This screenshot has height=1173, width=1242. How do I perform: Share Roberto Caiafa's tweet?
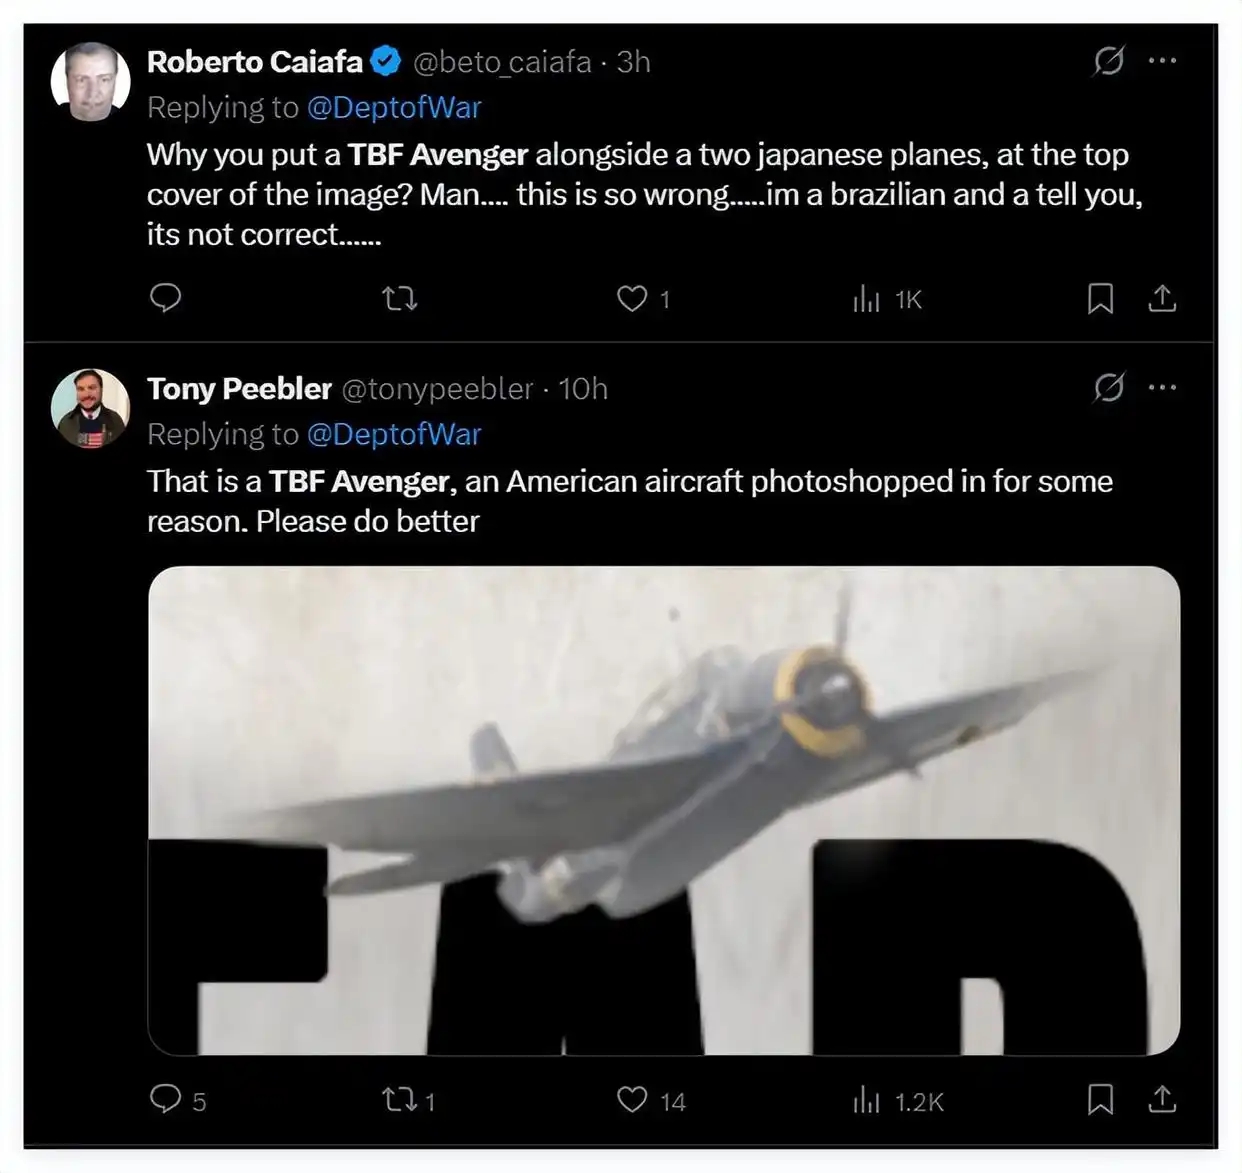1162,298
